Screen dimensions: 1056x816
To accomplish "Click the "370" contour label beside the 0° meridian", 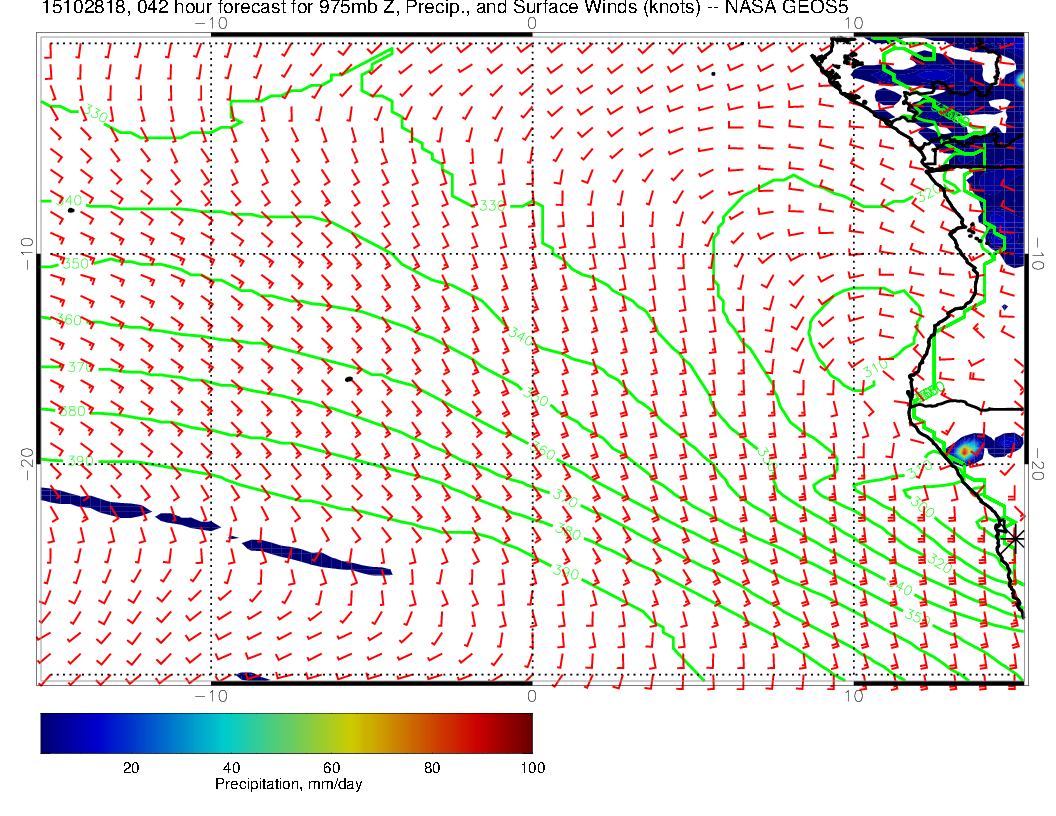I will tap(565, 499).
